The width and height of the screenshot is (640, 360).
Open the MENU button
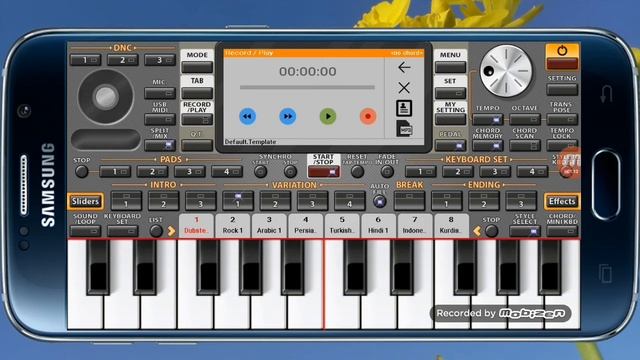click(450, 67)
